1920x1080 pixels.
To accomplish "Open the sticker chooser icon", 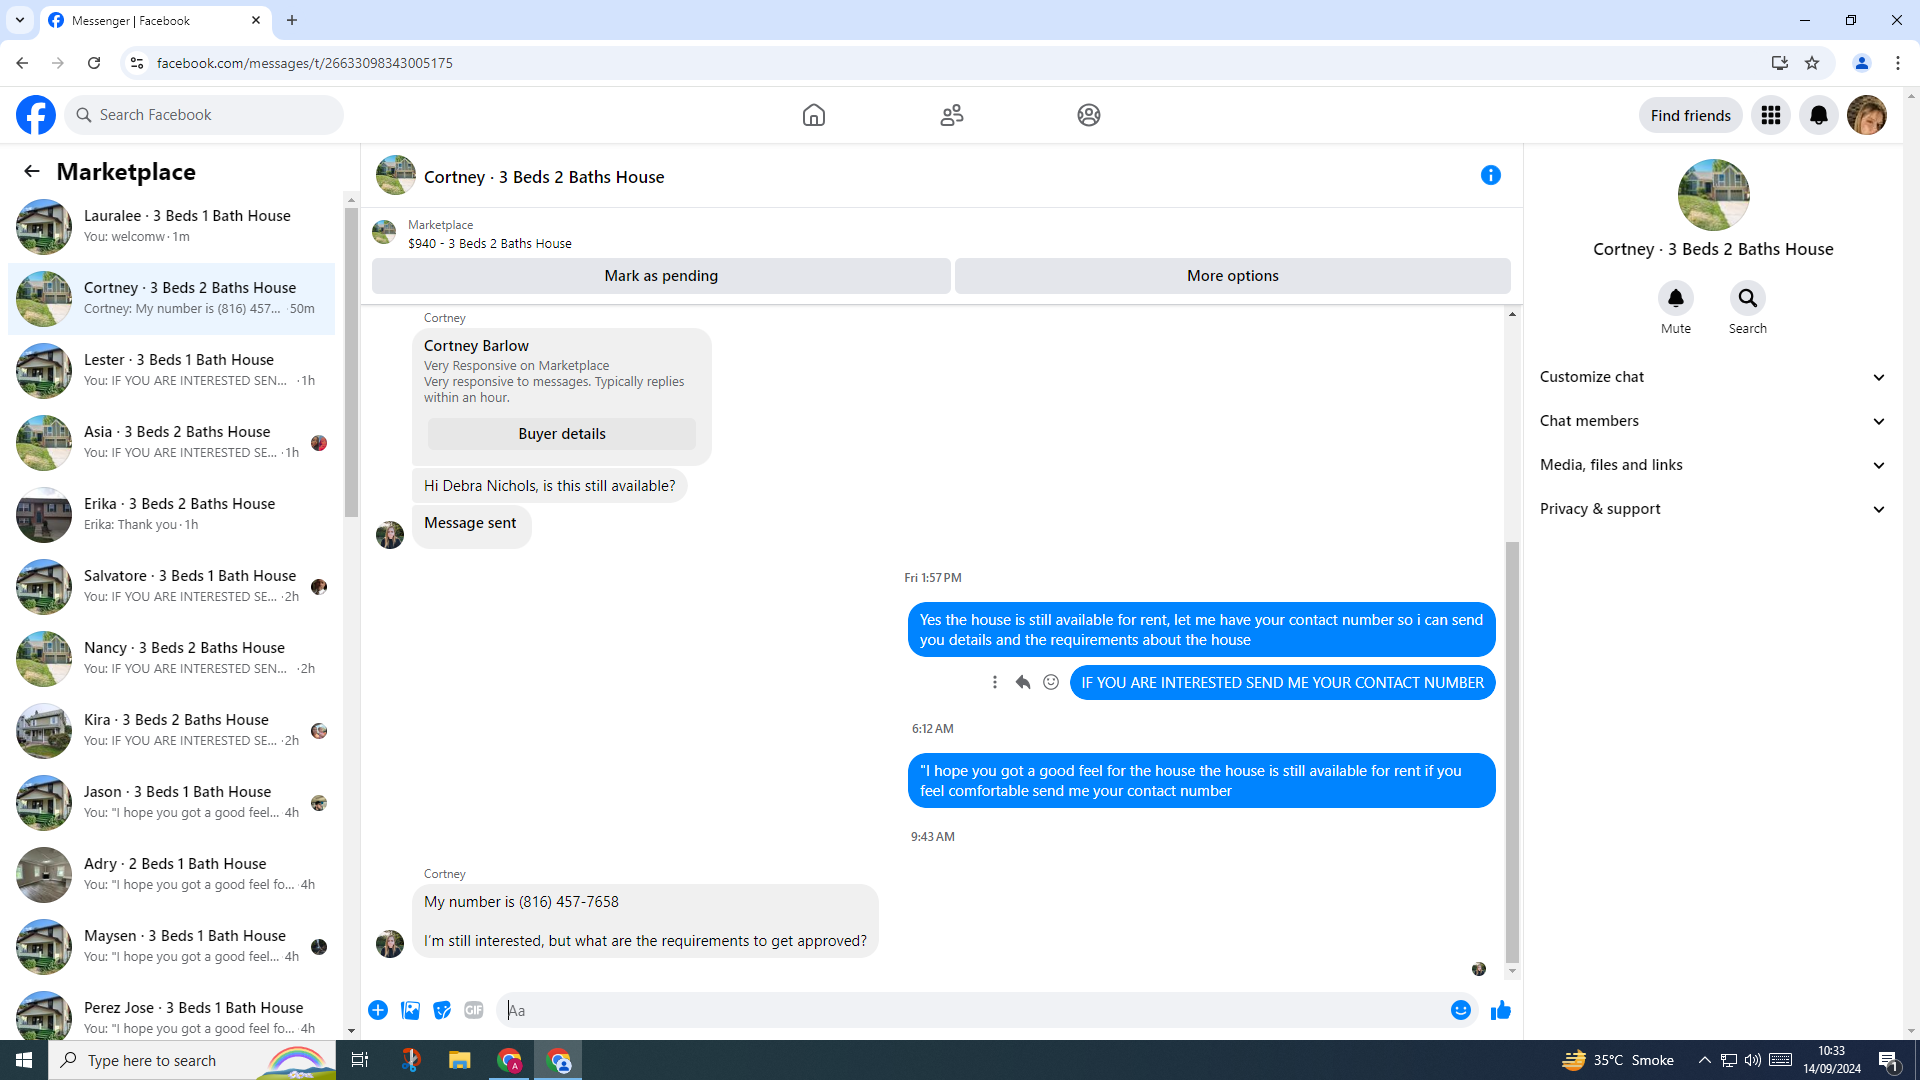I will [x=442, y=1010].
